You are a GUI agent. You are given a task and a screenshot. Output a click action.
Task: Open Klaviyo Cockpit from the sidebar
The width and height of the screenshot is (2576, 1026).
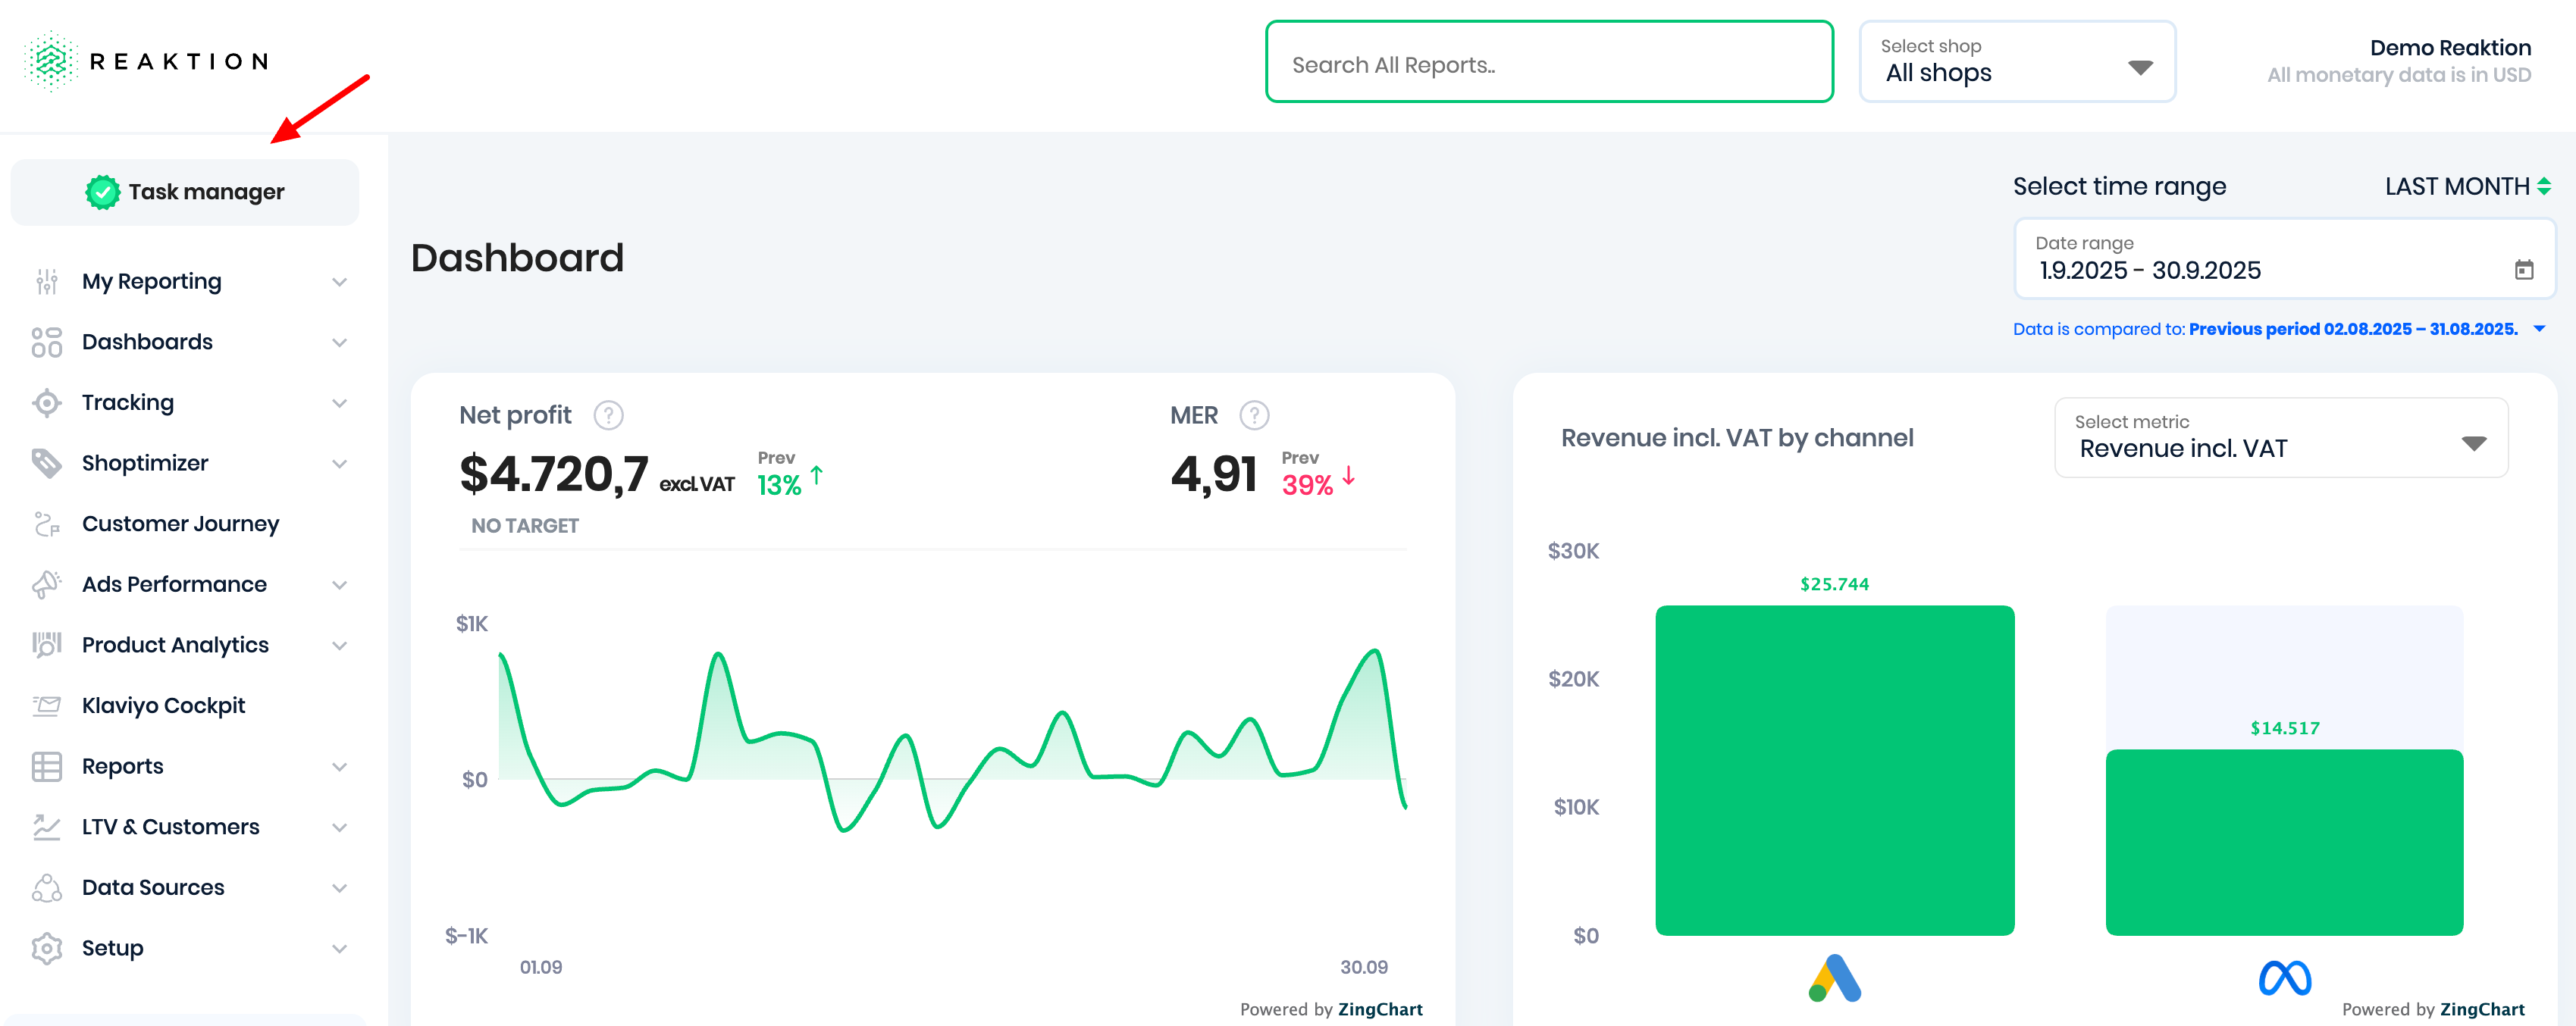(163, 706)
